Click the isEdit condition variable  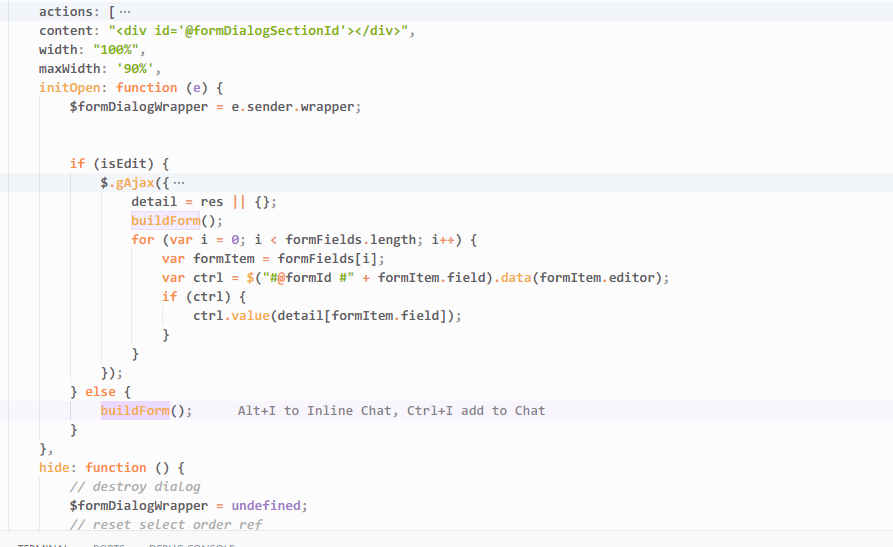pyautogui.click(x=128, y=163)
